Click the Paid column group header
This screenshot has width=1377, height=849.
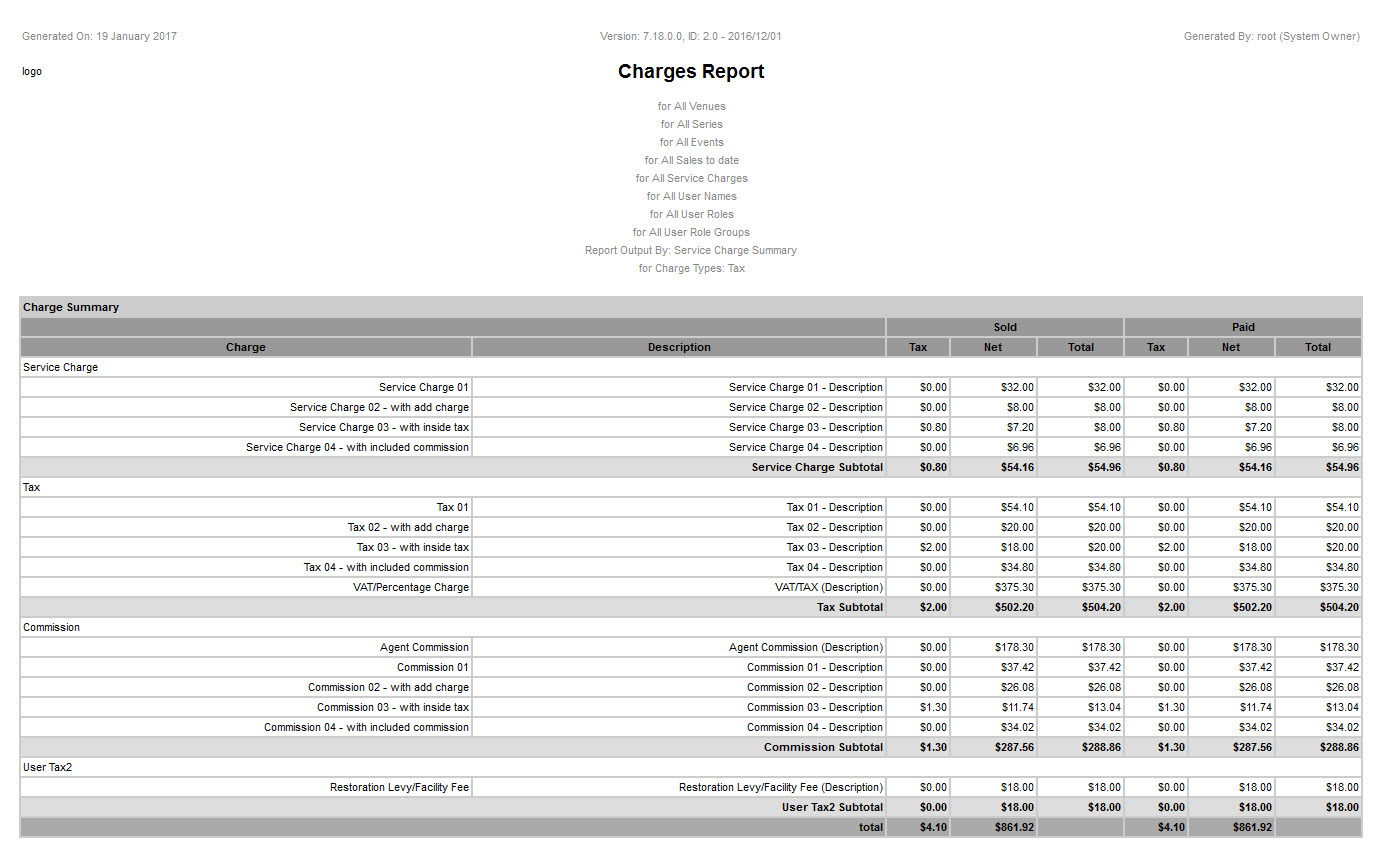[1243, 327]
